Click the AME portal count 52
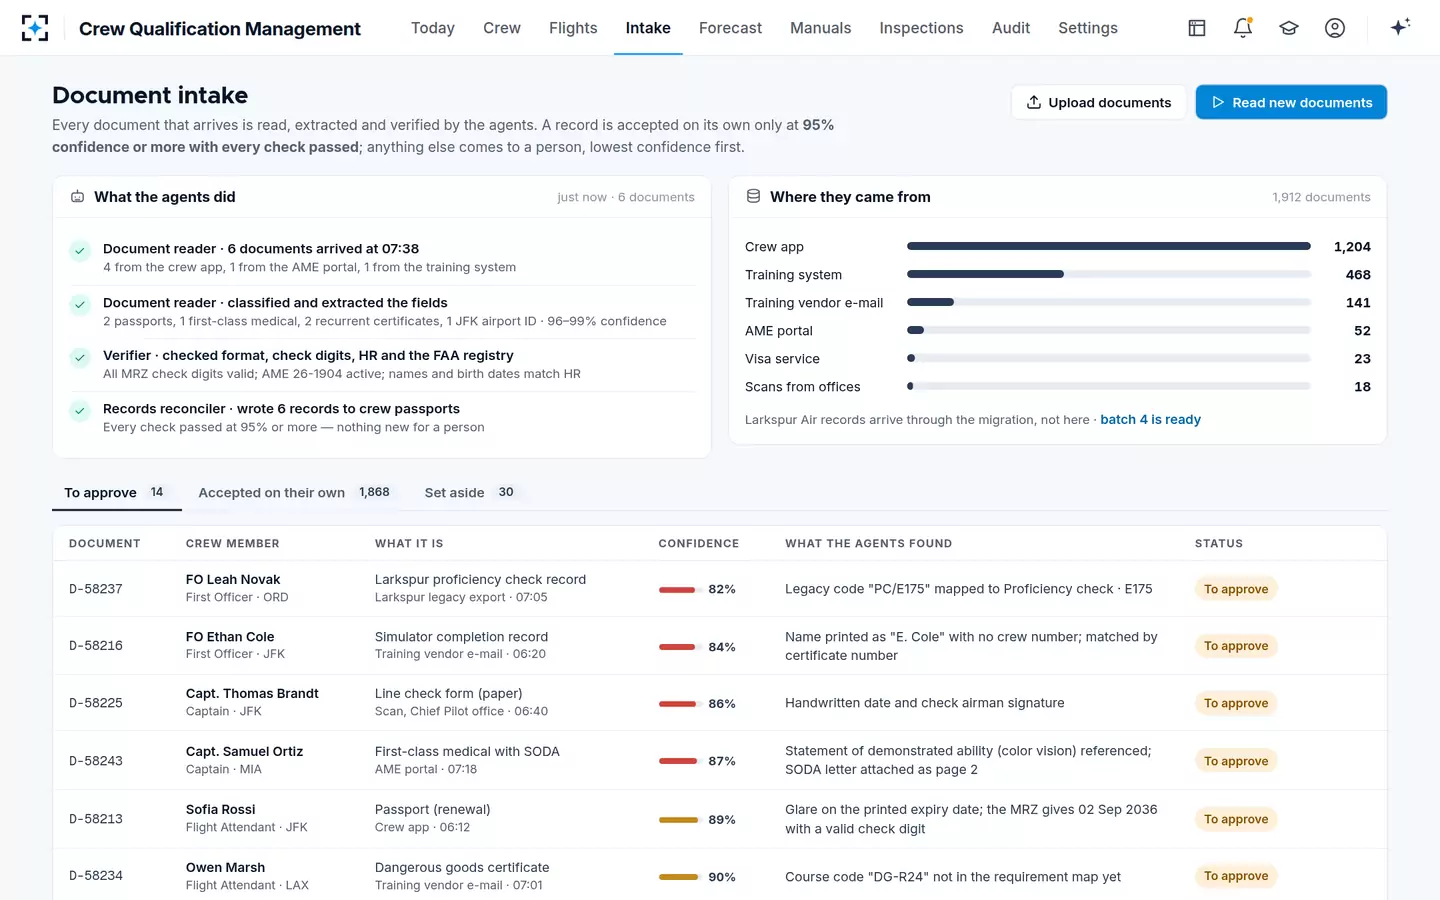Viewport: 1440px width, 900px height. [x=1362, y=331]
